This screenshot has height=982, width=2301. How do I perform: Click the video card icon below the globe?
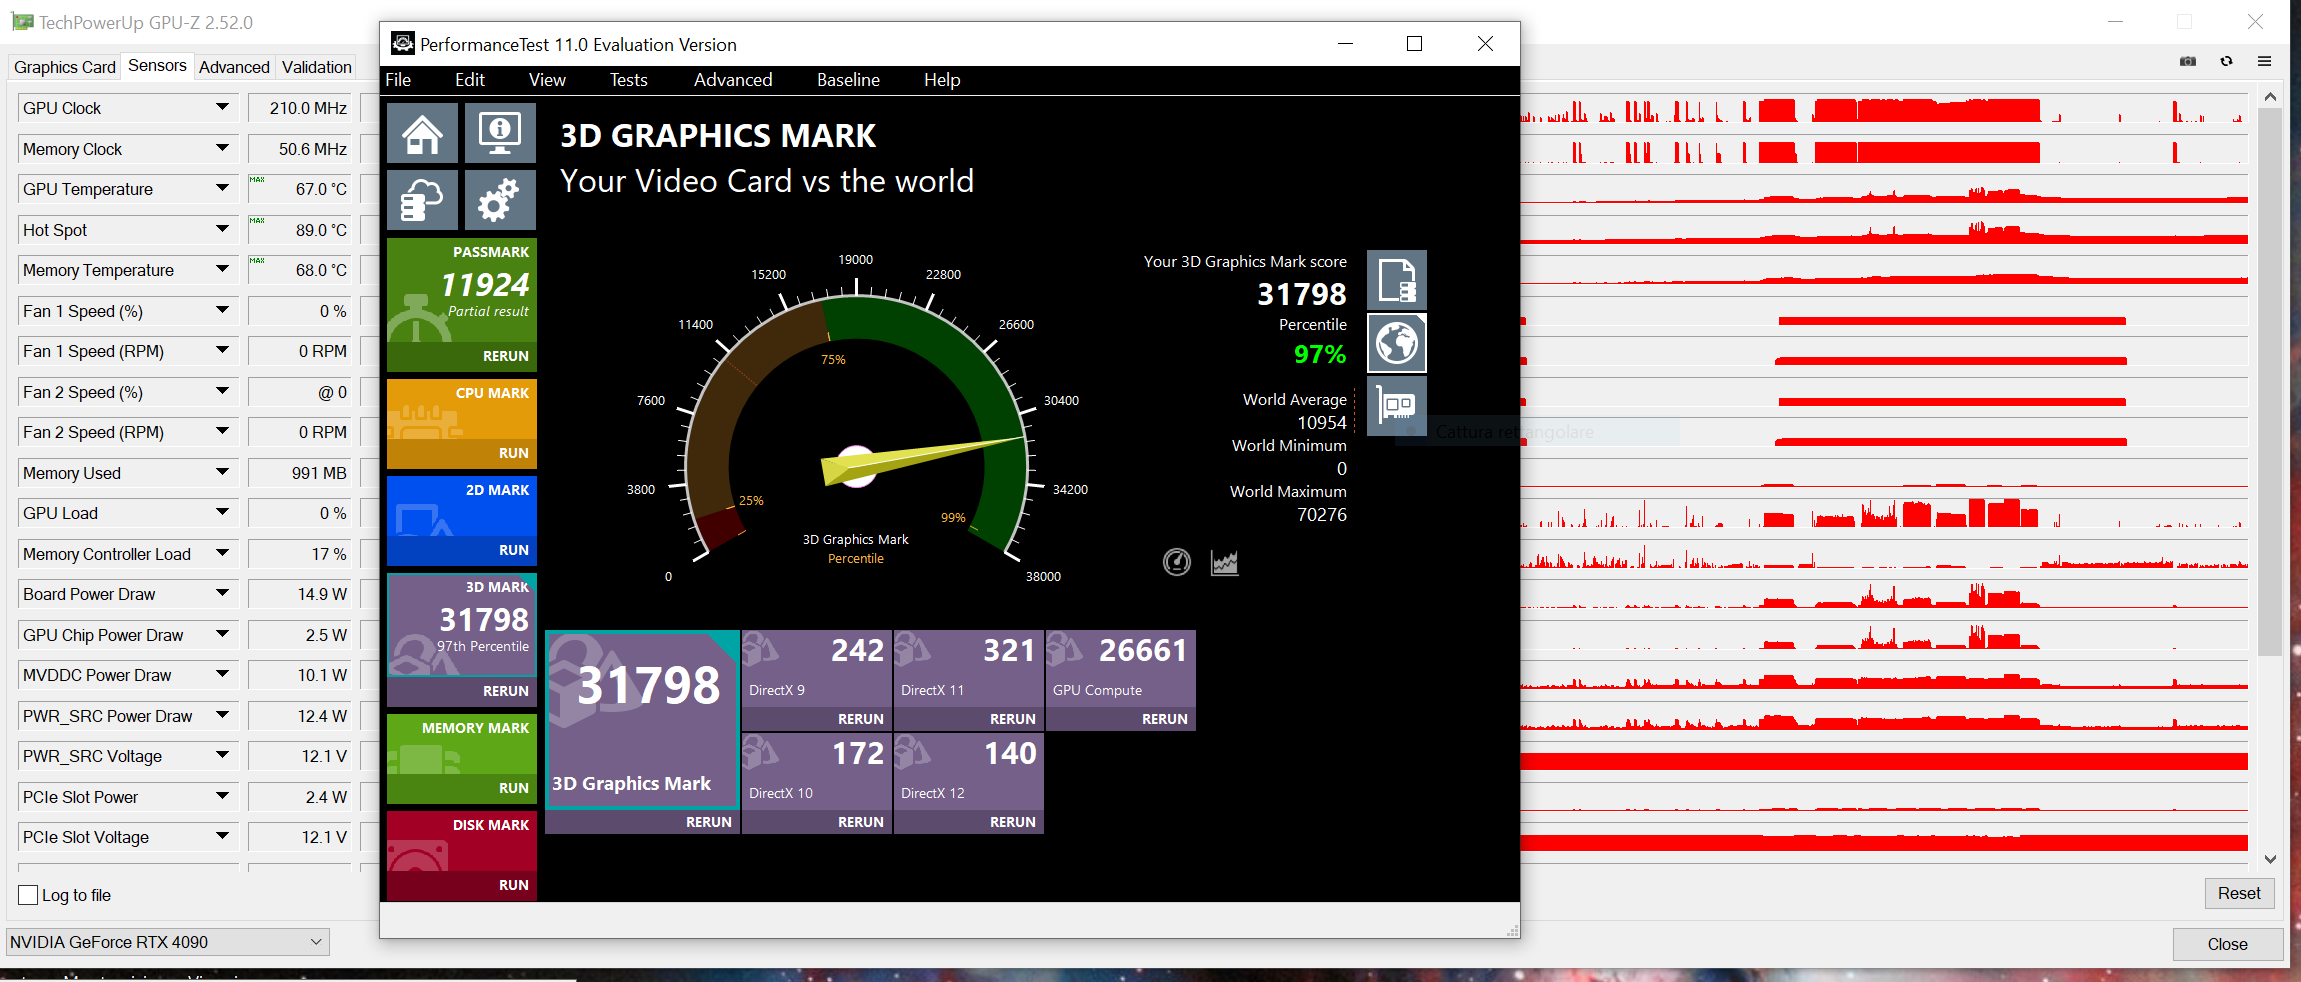[x=1396, y=405]
